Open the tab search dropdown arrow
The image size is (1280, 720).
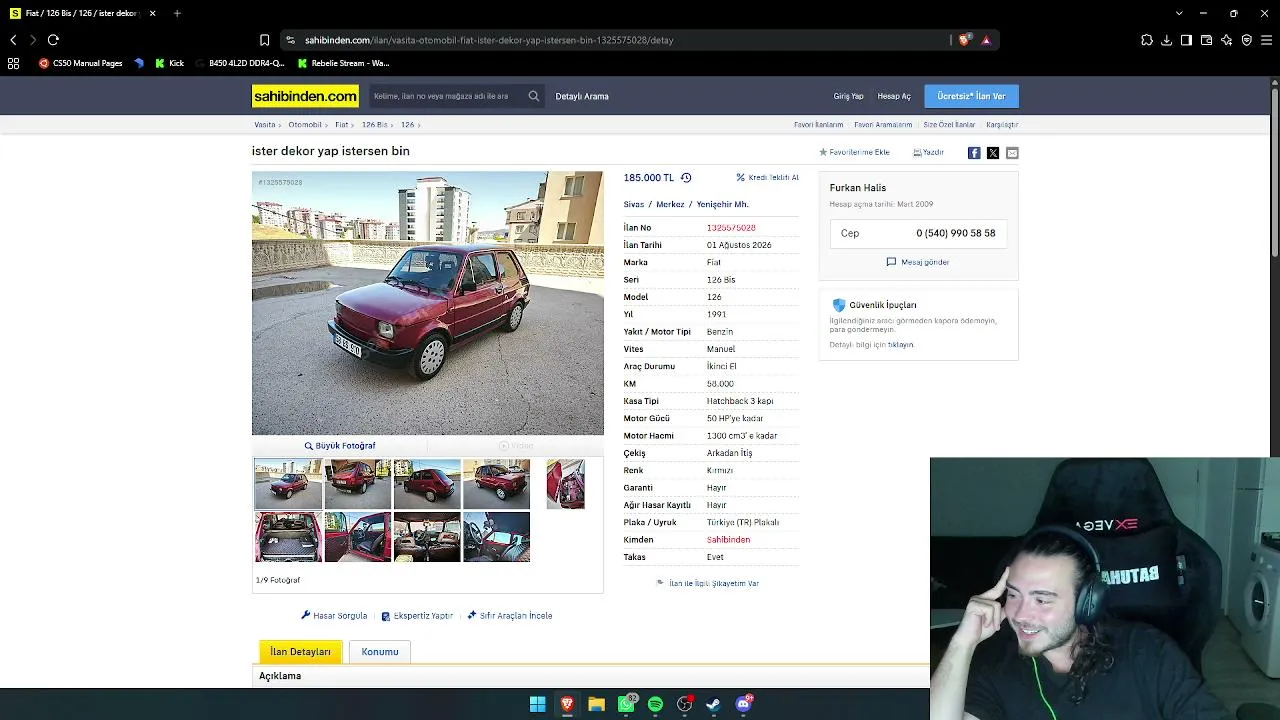tap(1179, 13)
